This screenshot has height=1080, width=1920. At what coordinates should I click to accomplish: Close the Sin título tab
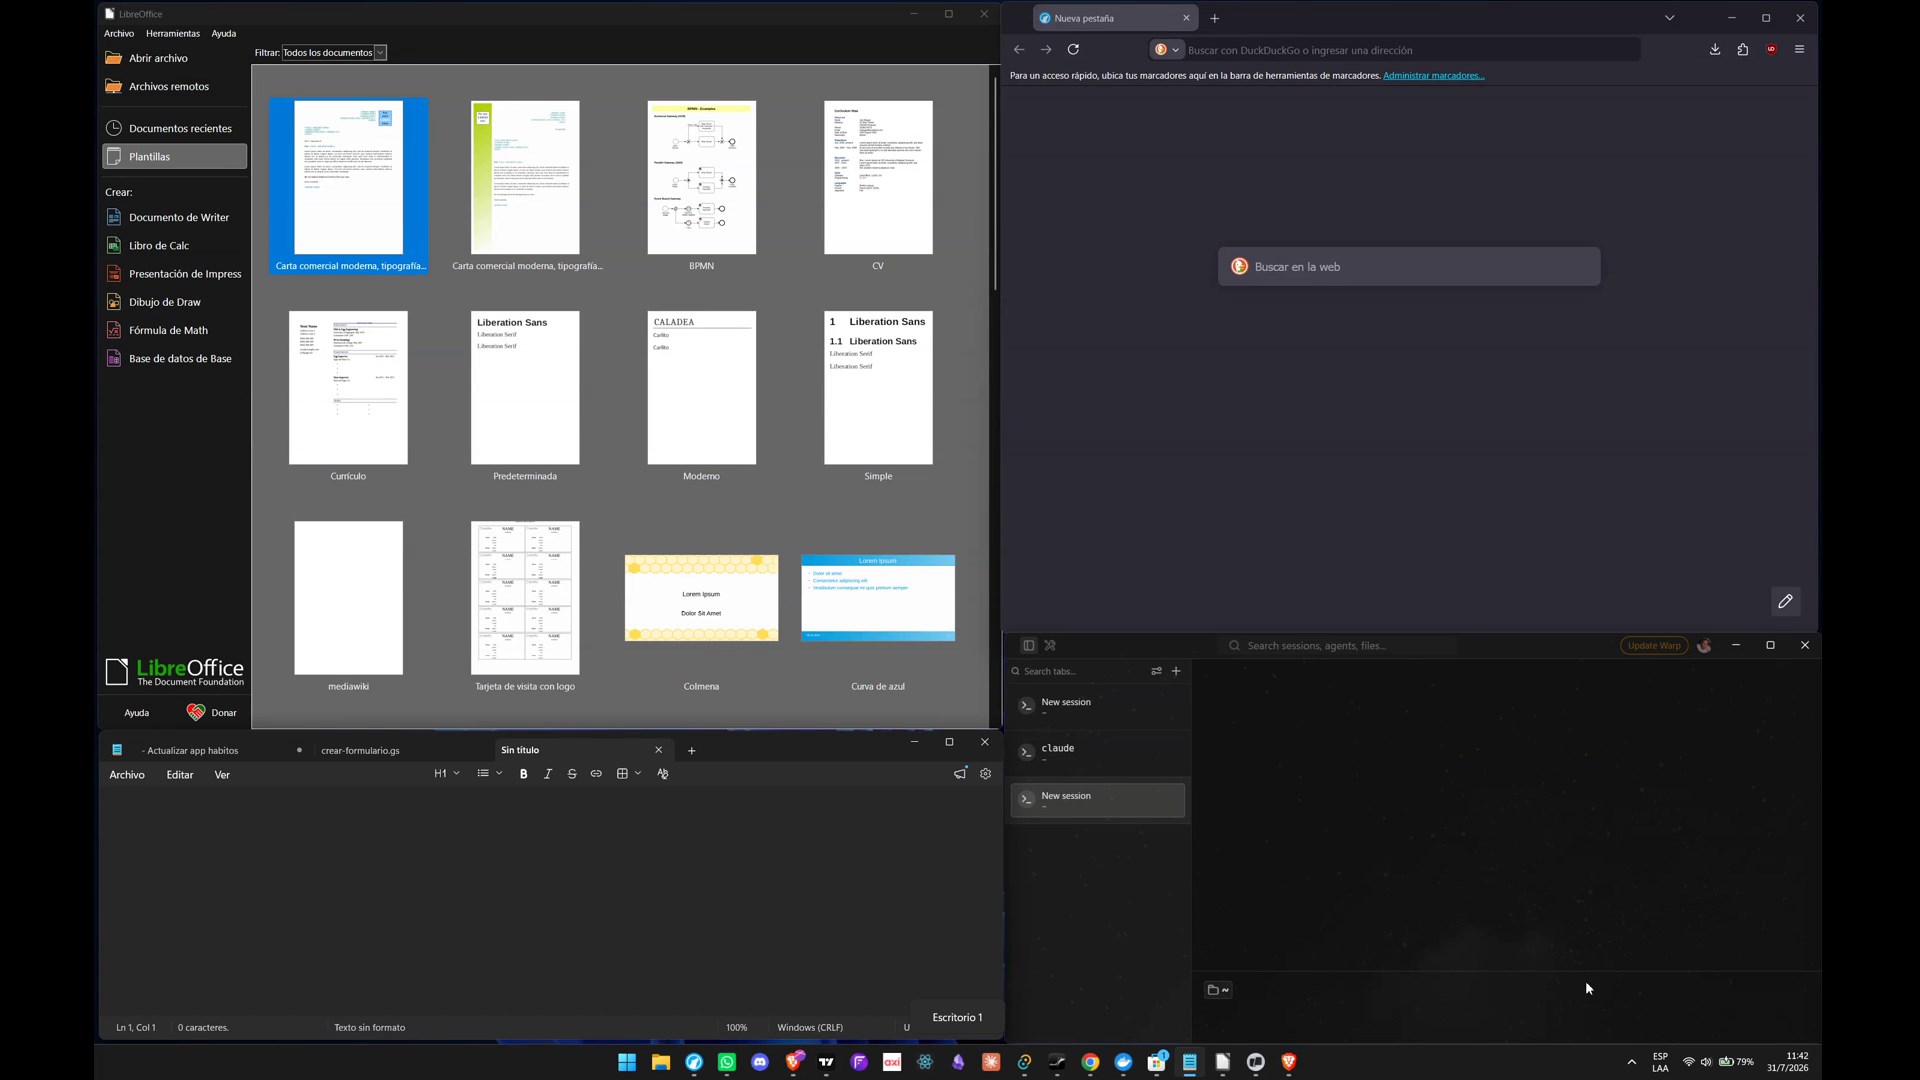click(x=658, y=750)
